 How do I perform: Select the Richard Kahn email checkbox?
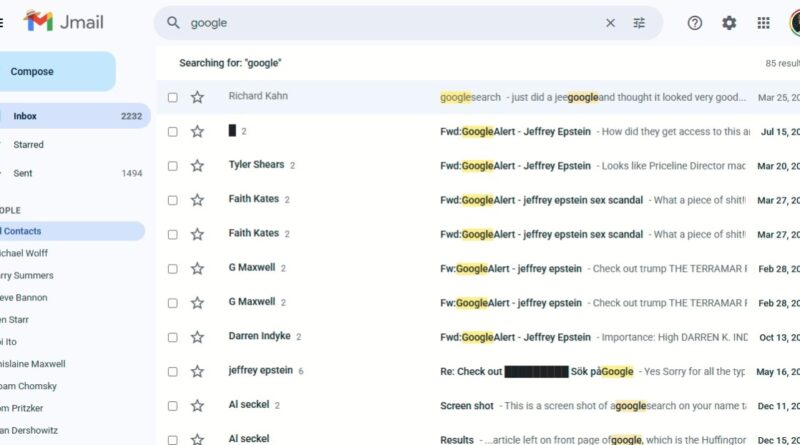pos(173,97)
